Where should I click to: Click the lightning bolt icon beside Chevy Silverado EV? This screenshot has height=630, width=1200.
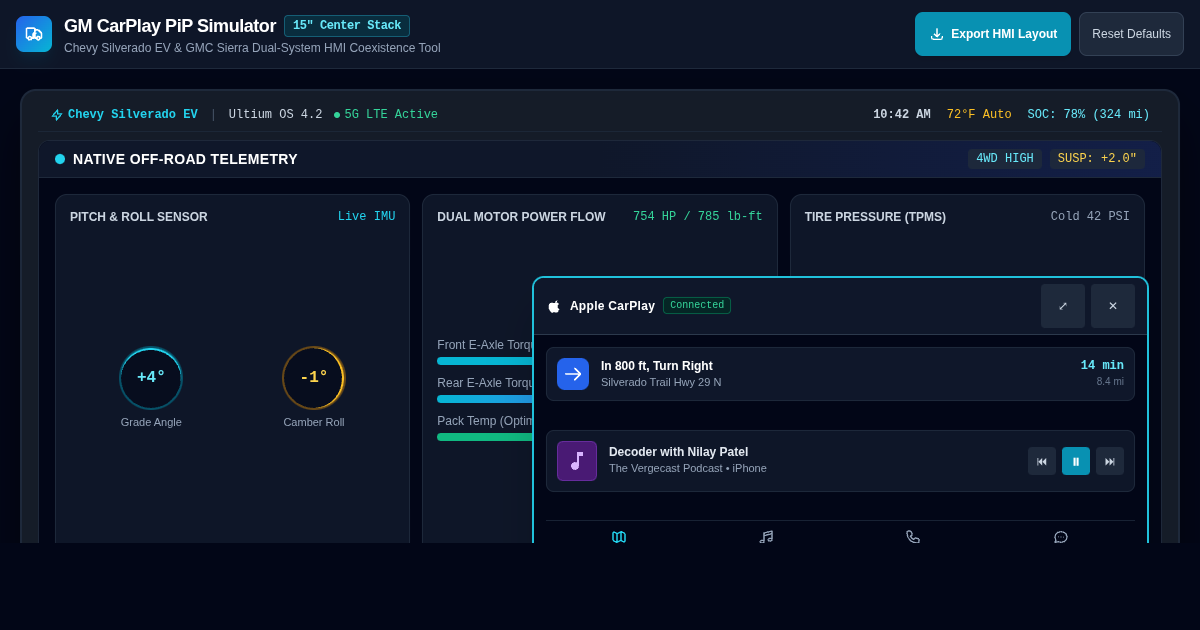point(57,115)
